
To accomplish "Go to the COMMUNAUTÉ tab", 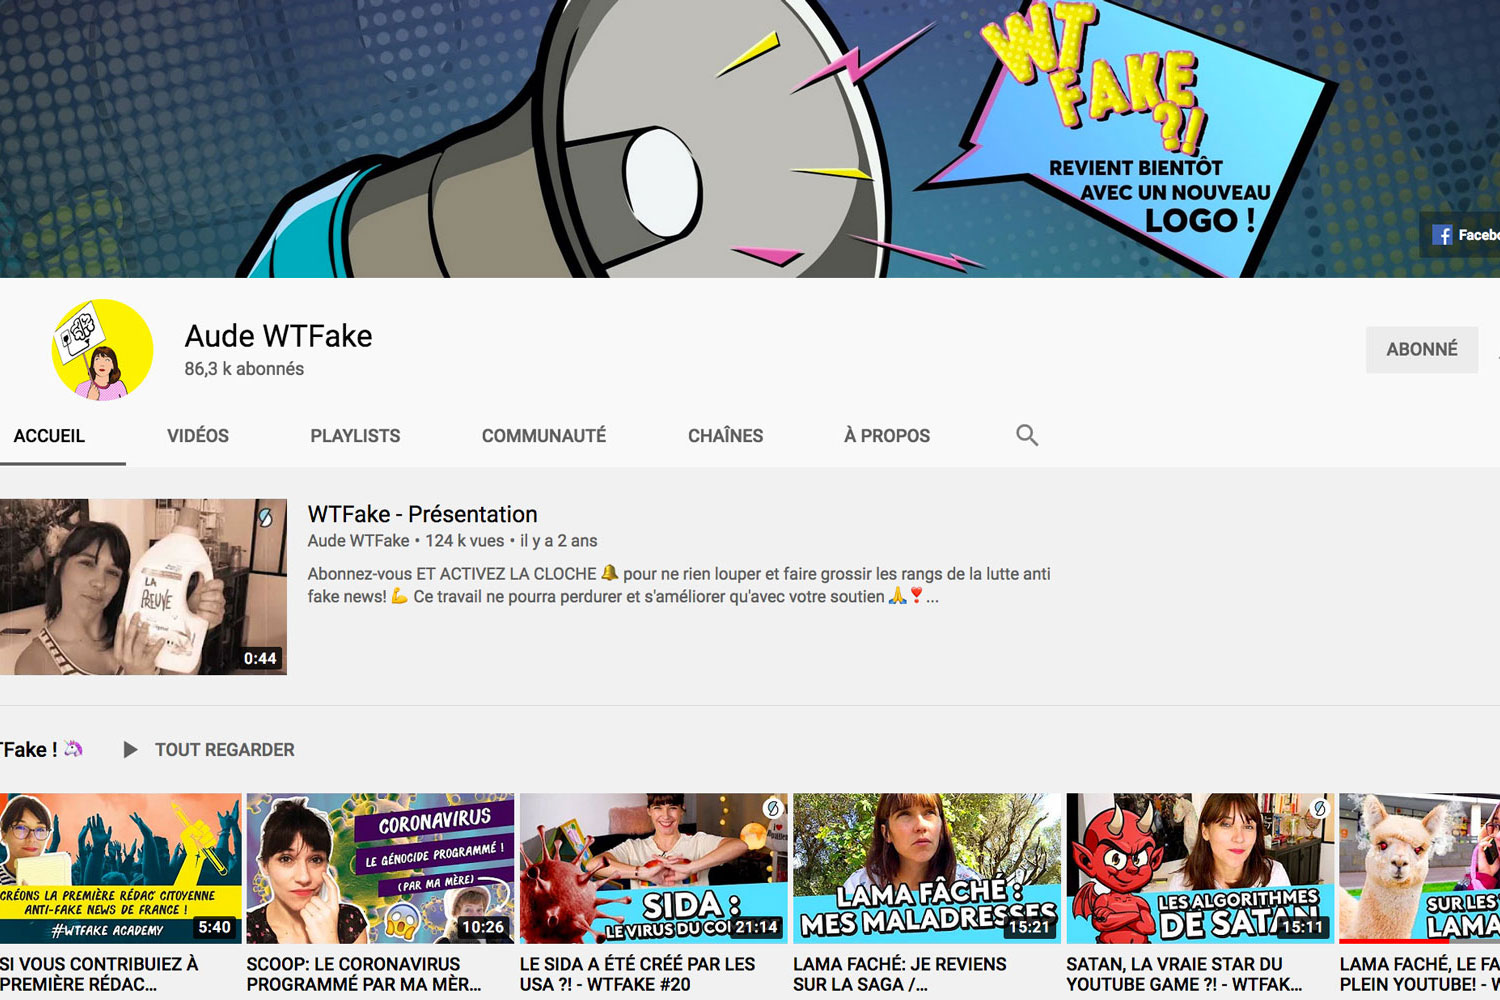I will point(544,436).
